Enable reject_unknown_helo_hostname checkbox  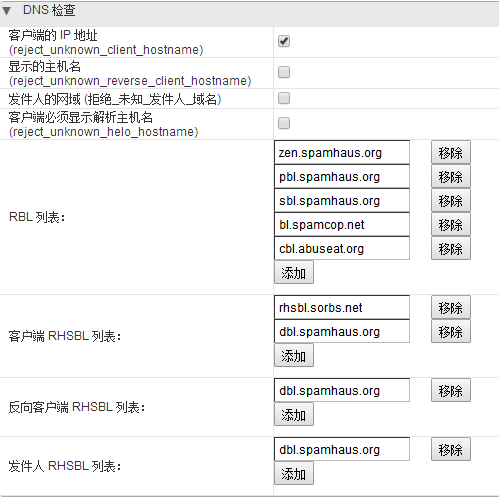coord(284,123)
